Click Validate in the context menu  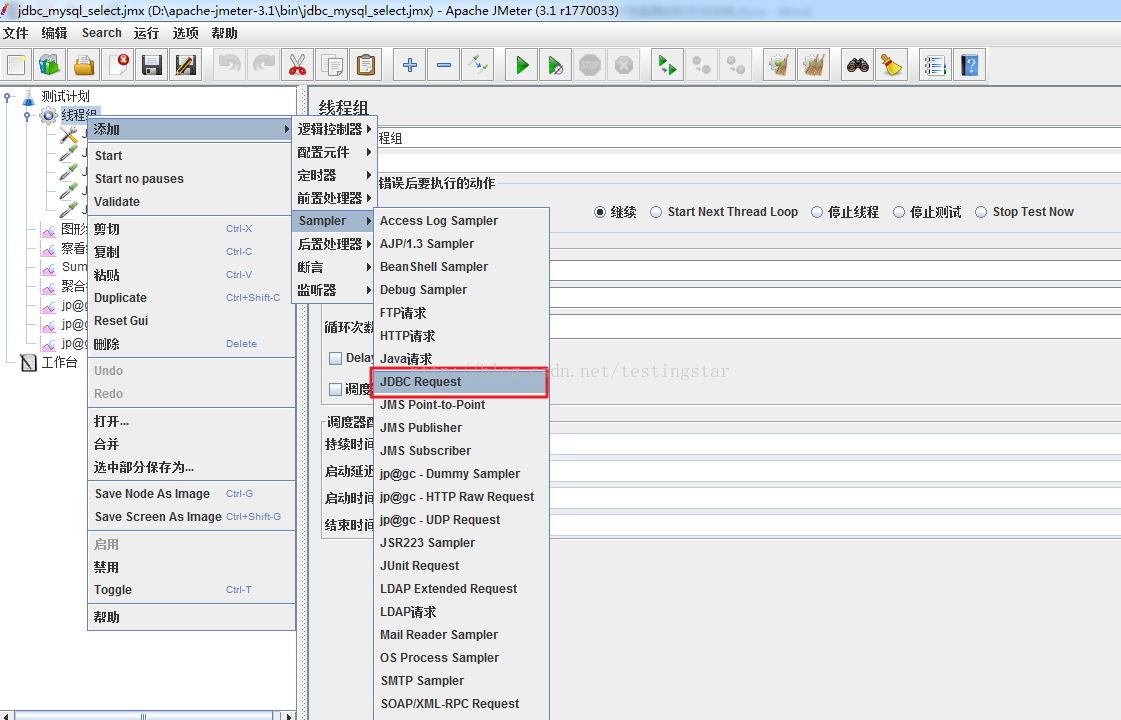[x=191, y=202]
